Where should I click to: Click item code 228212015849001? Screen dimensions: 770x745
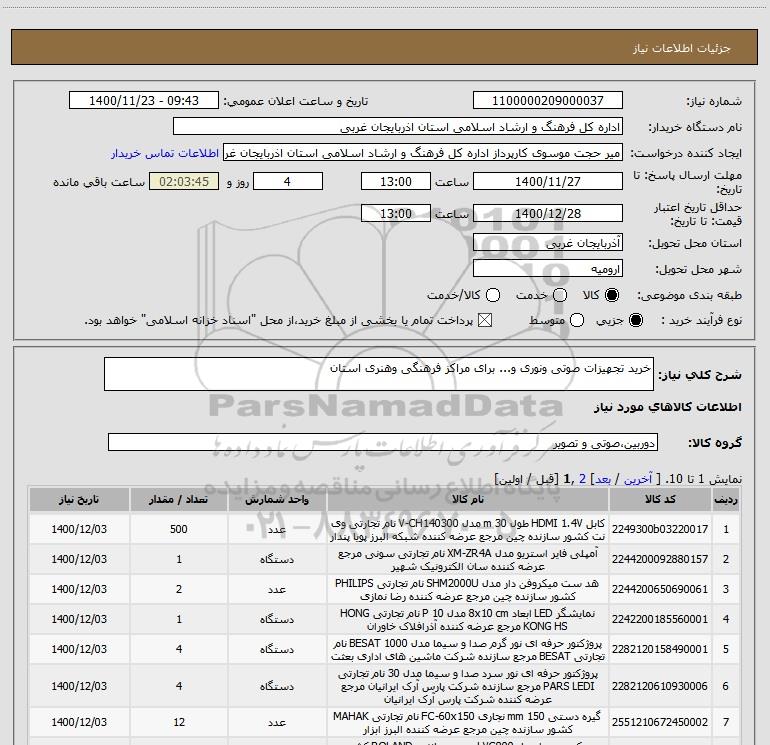[x=660, y=649]
